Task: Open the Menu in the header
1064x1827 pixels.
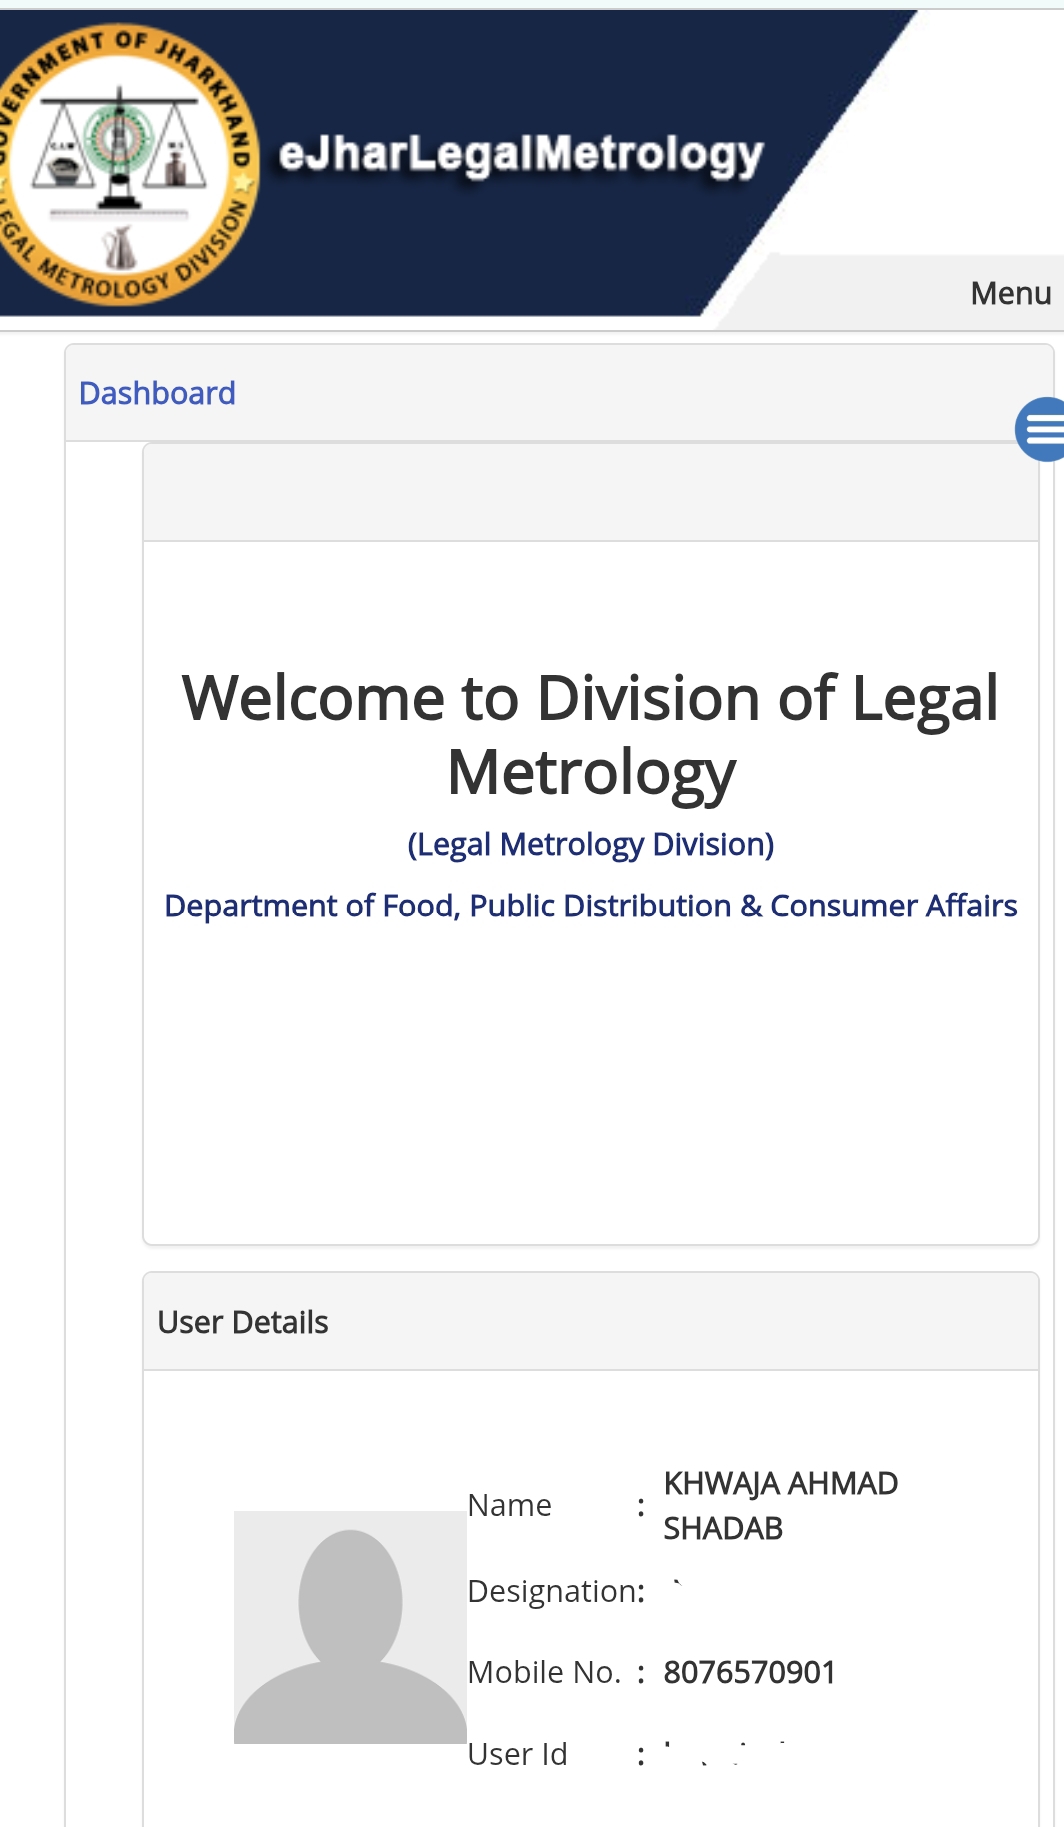Action: pyautogui.click(x=1010, y=293)
